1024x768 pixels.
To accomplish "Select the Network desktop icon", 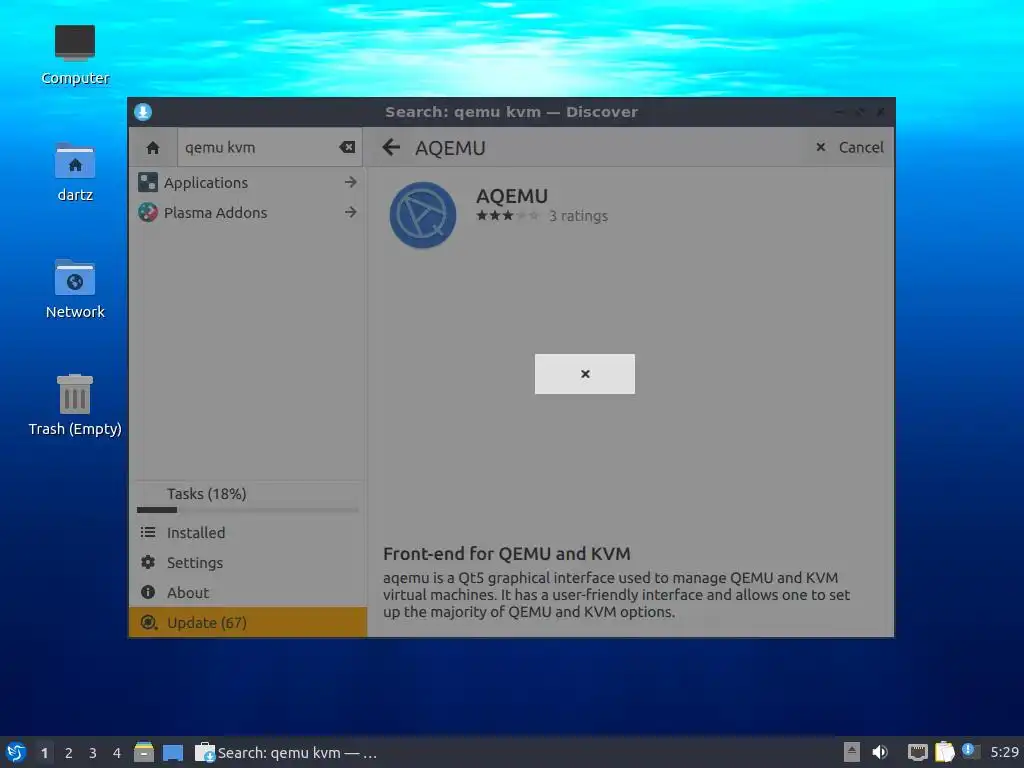I will coord(75,289).
